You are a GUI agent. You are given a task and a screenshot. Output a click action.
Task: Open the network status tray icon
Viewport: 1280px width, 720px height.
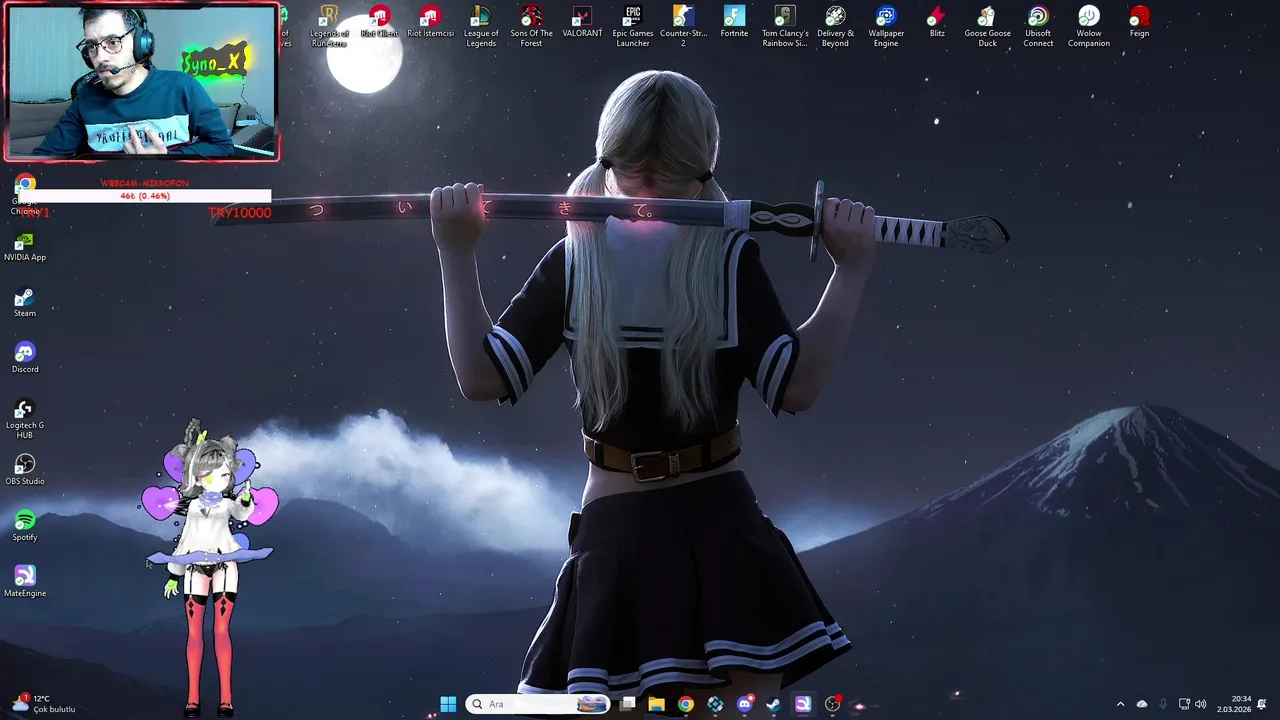(1184, 704)
